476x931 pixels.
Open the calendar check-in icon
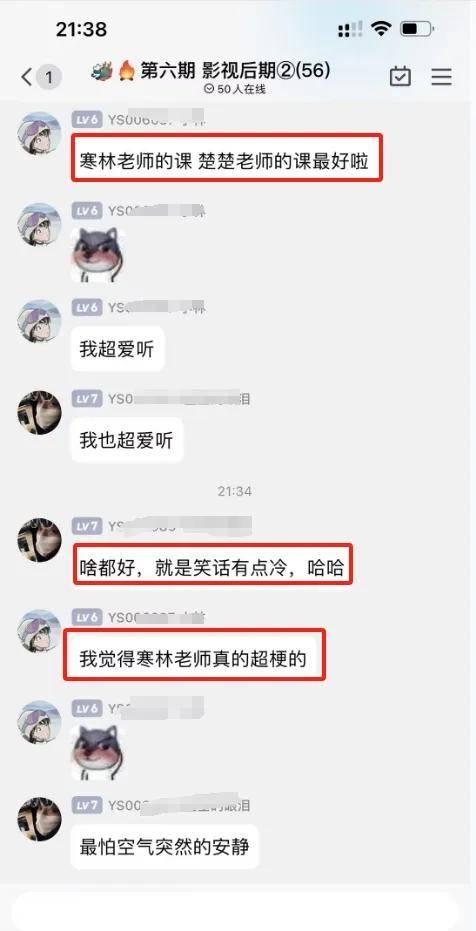400,77
